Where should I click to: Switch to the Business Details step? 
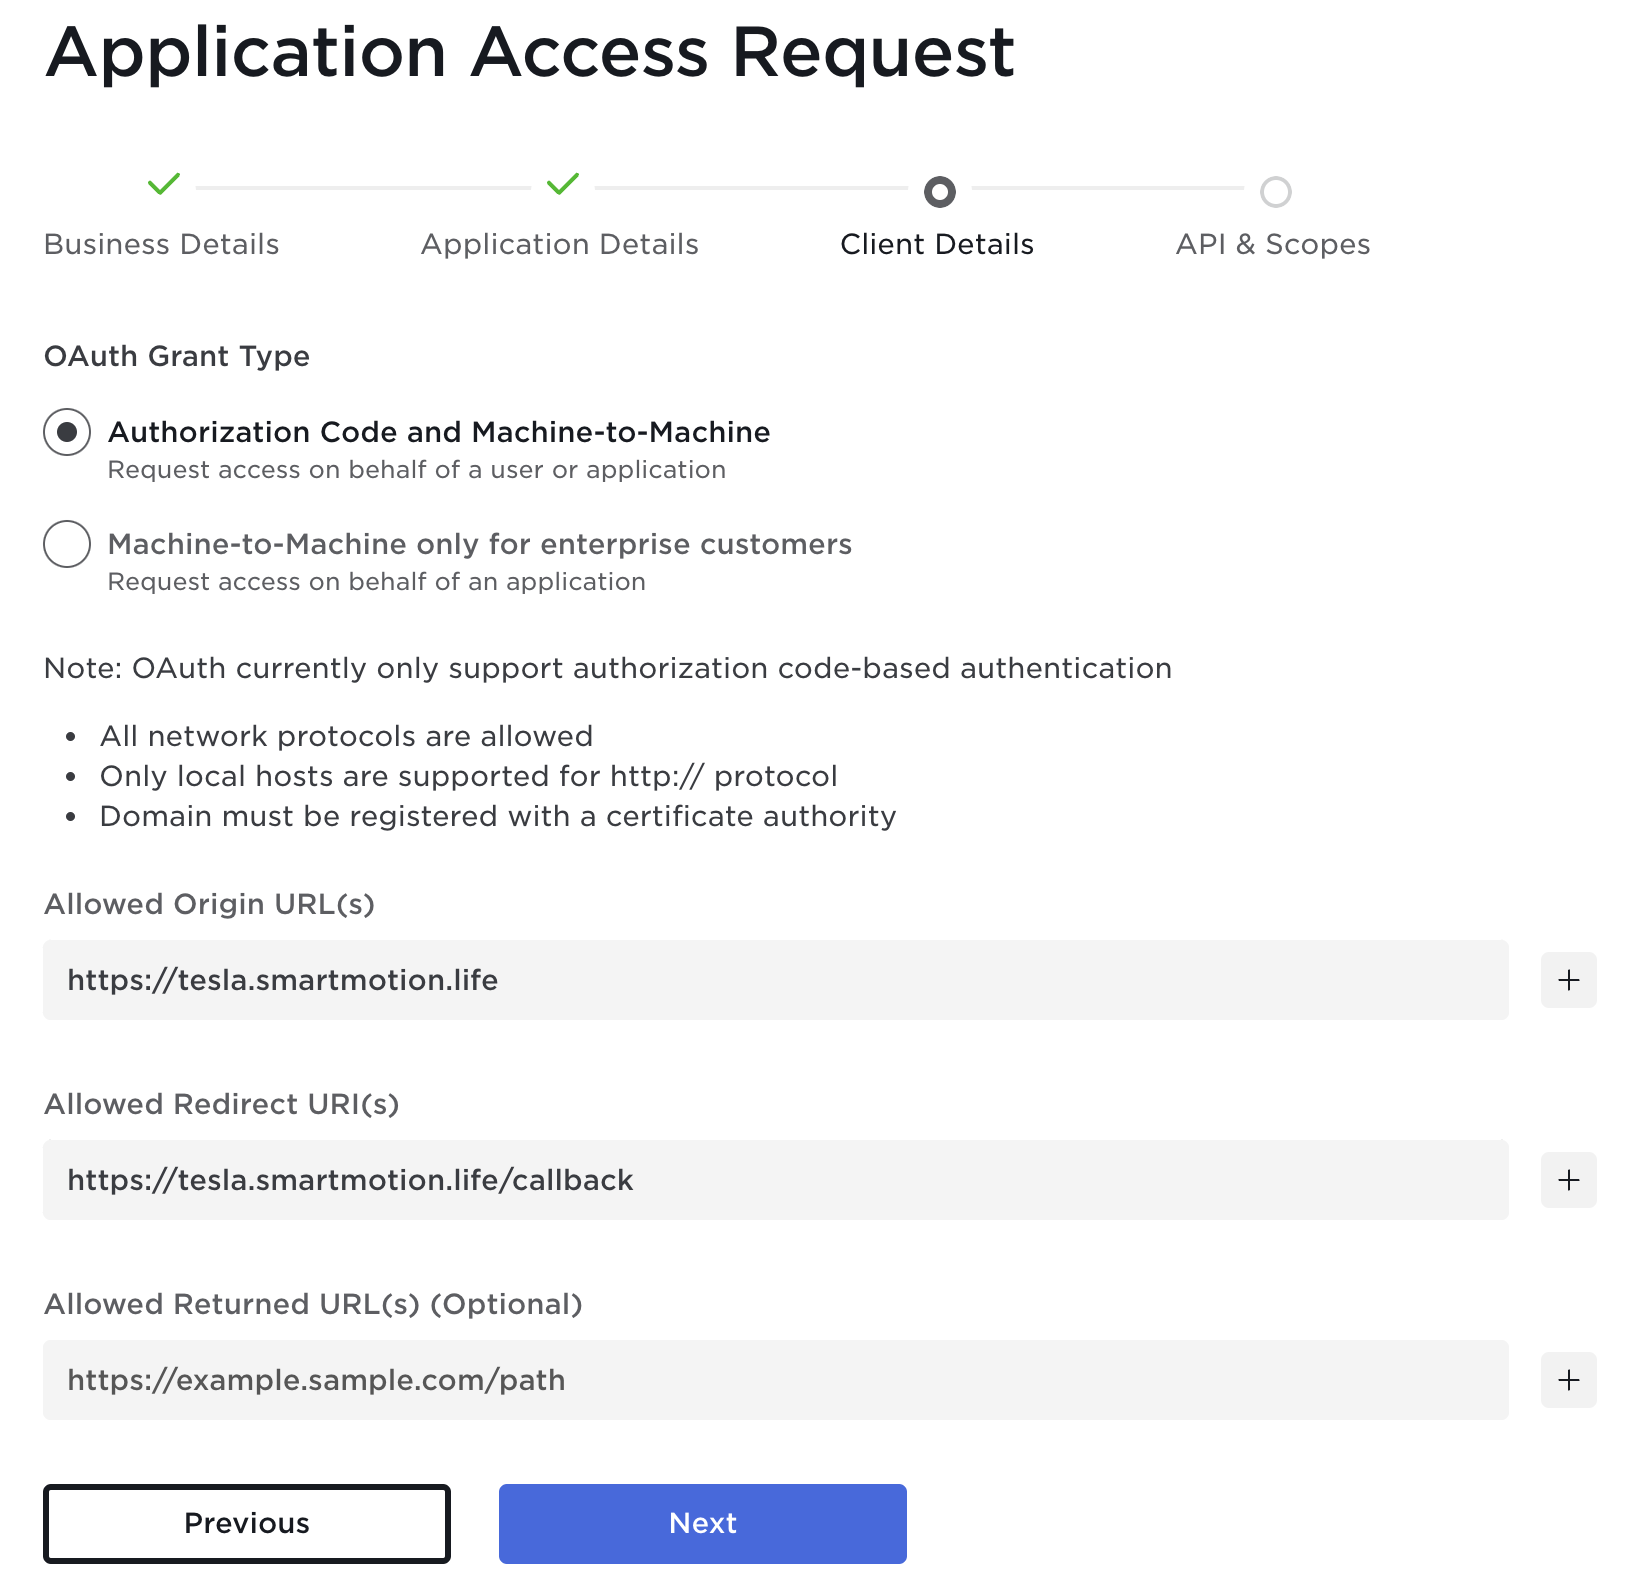161,243
